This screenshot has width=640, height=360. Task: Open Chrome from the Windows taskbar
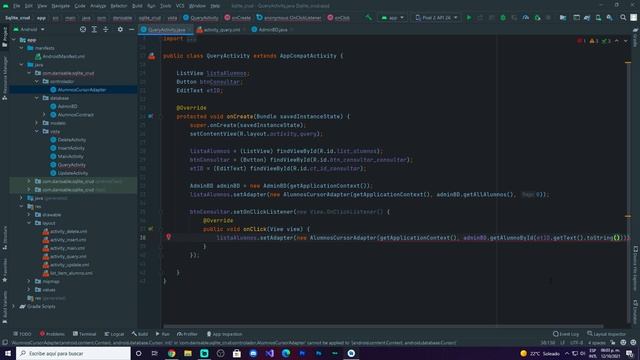(171, 353)
